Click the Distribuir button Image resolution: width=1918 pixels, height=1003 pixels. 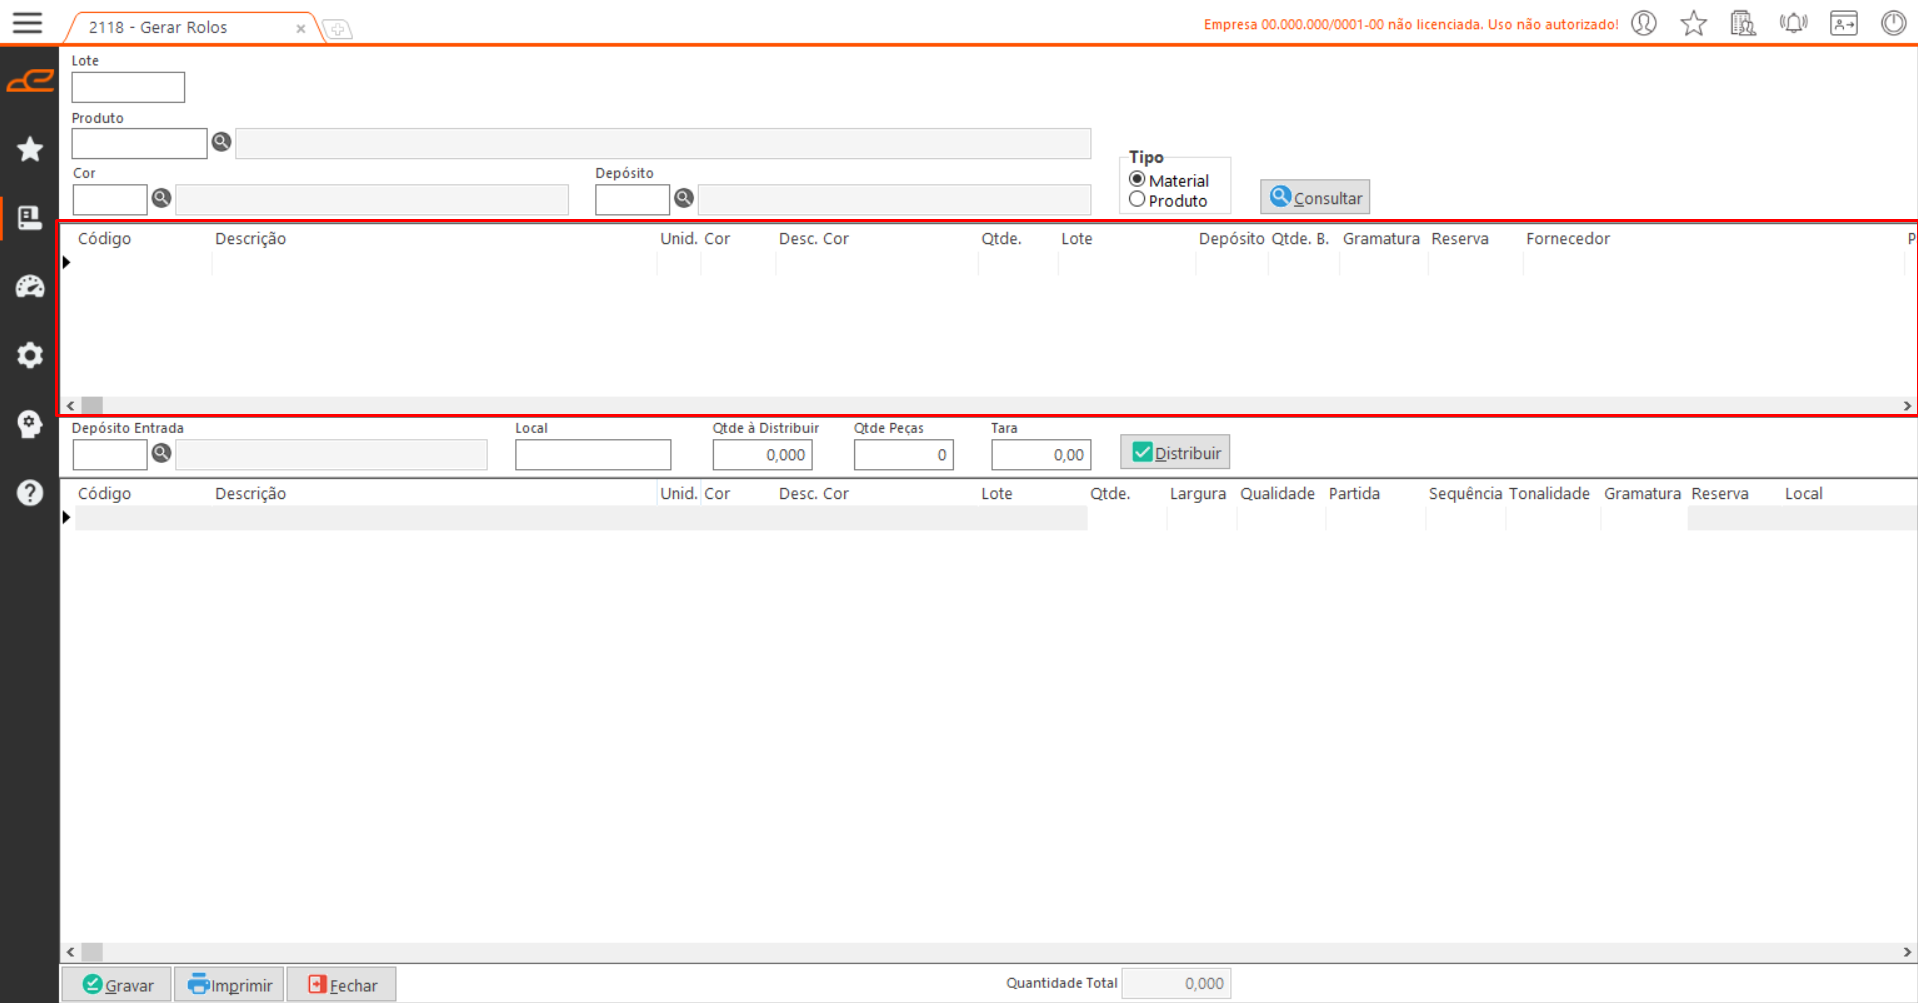pyautogui.click(x=1175, y=452)
